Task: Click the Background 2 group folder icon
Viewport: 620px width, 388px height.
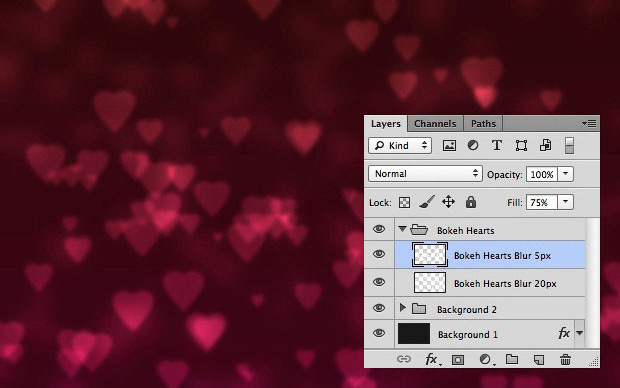Action: [x=419, y=309]
